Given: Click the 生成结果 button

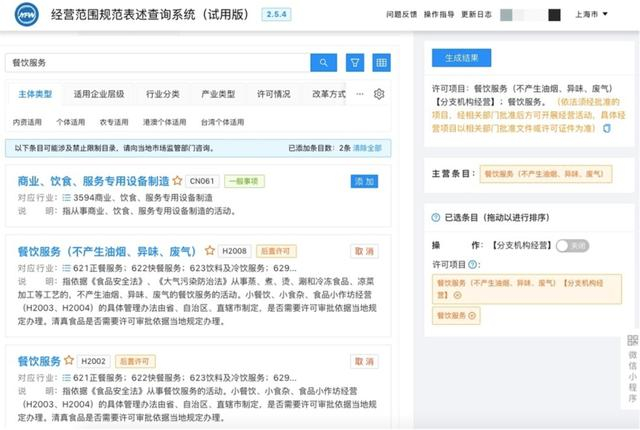Looking at the screenshot, I should click(462, 58).
